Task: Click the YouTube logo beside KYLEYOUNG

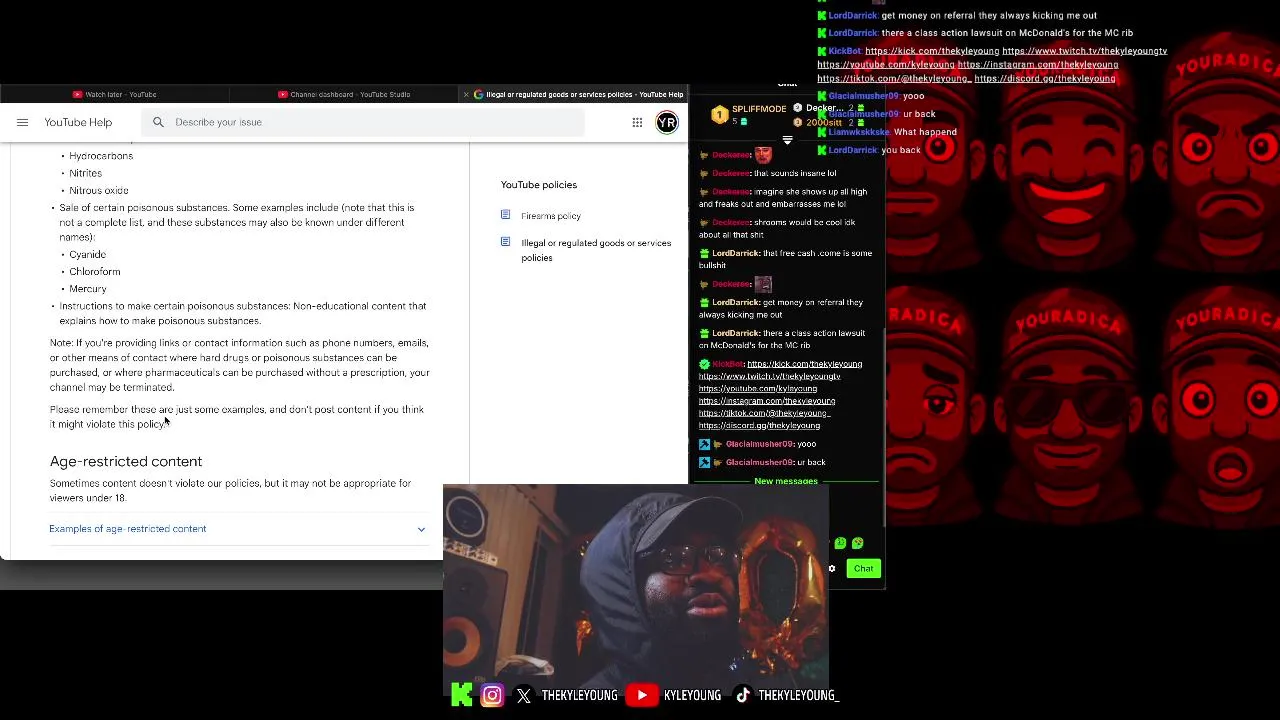Action: point(641,695)
